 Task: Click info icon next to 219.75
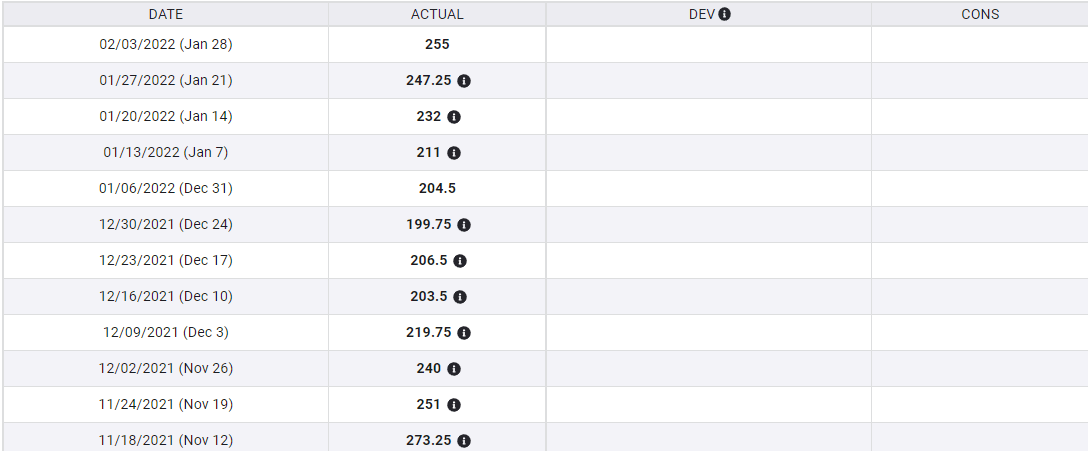click(x=464, y=333)
